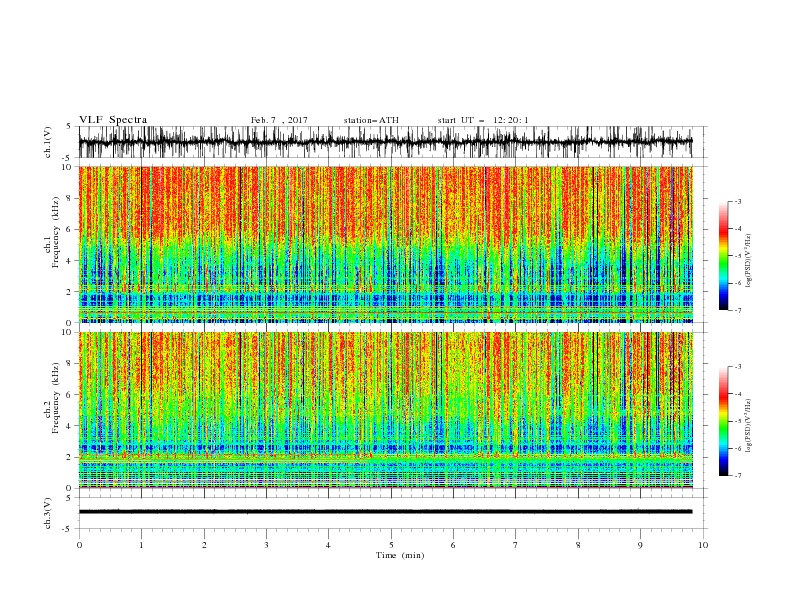Click inside the ch.1 spectrogram panel

[x=385, y=244]
